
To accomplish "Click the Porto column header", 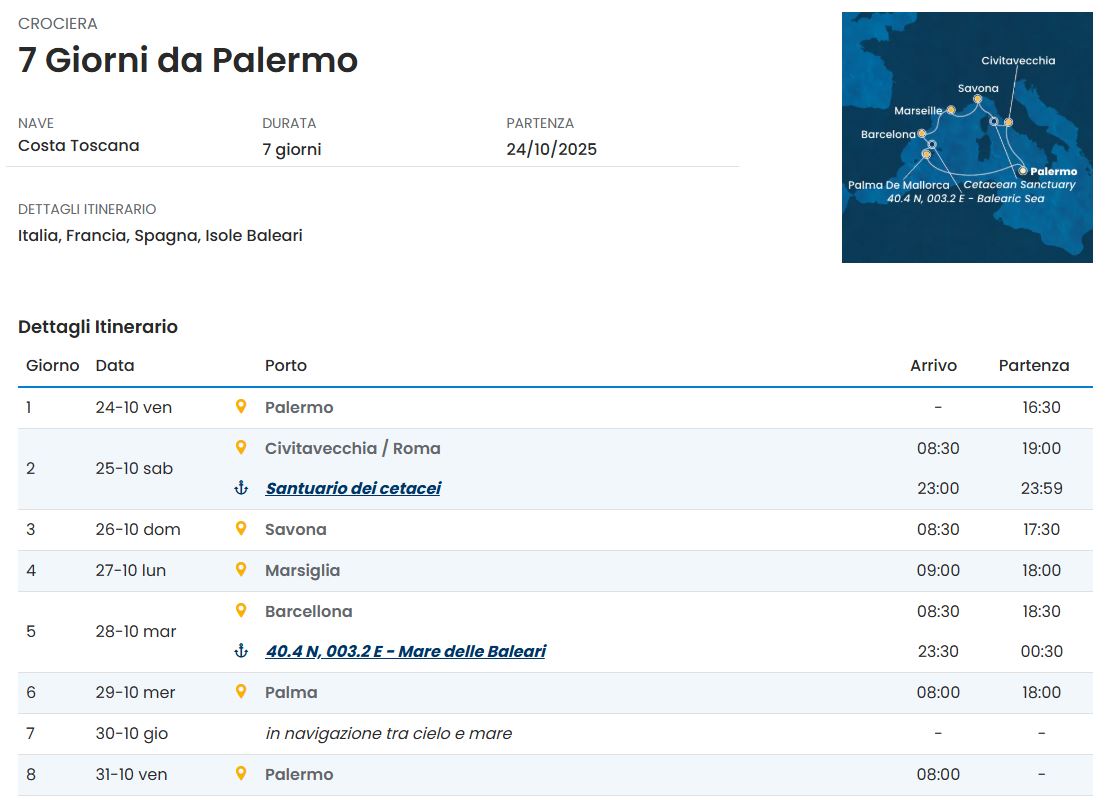I will coord(286,365).
